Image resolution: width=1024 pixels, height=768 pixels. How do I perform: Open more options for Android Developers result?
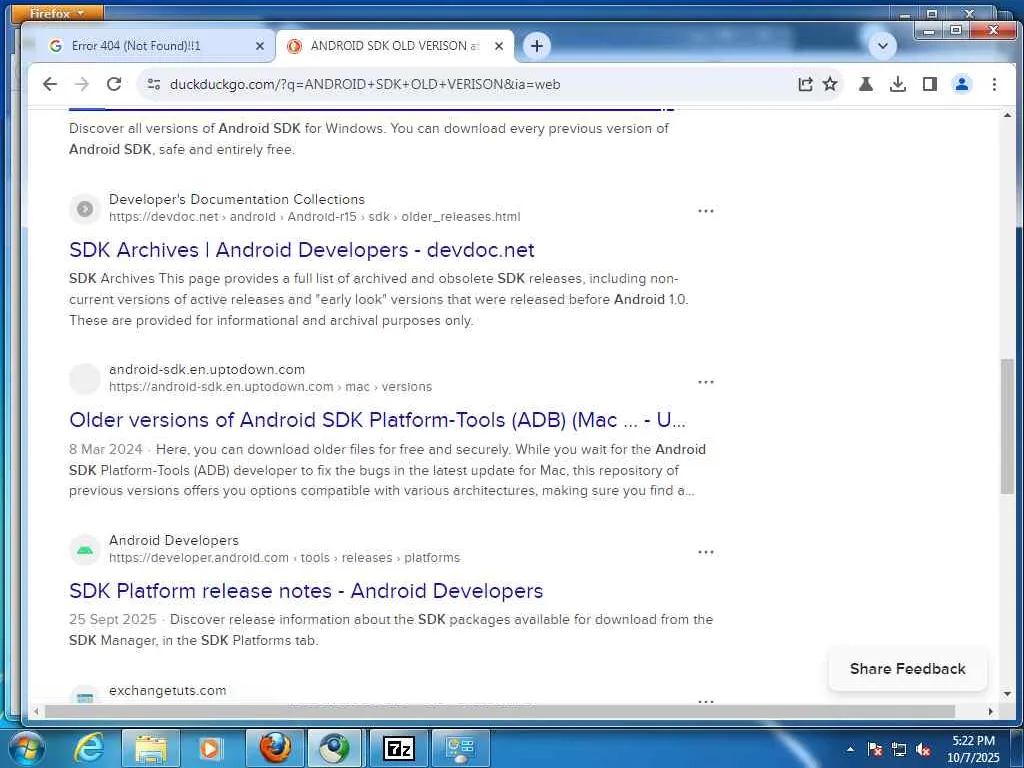coord(706,552)
